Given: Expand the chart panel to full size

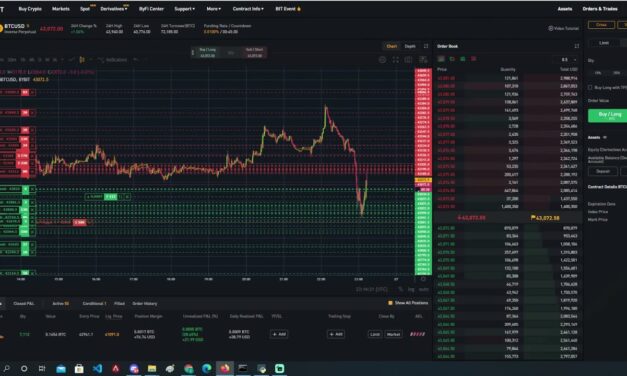Looking at the screenshot, I should click(x=426, y=46).
